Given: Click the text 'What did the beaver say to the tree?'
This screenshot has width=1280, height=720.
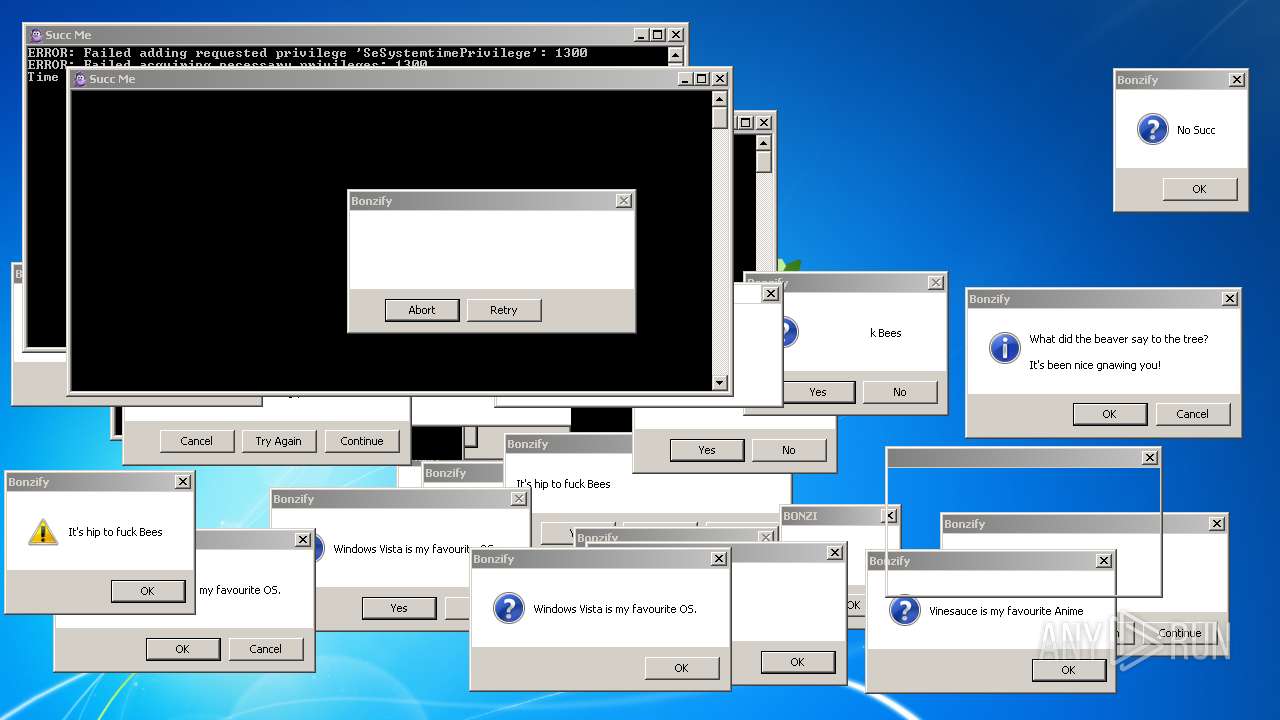Looking at the screenshot, I should click(1119, 339).
